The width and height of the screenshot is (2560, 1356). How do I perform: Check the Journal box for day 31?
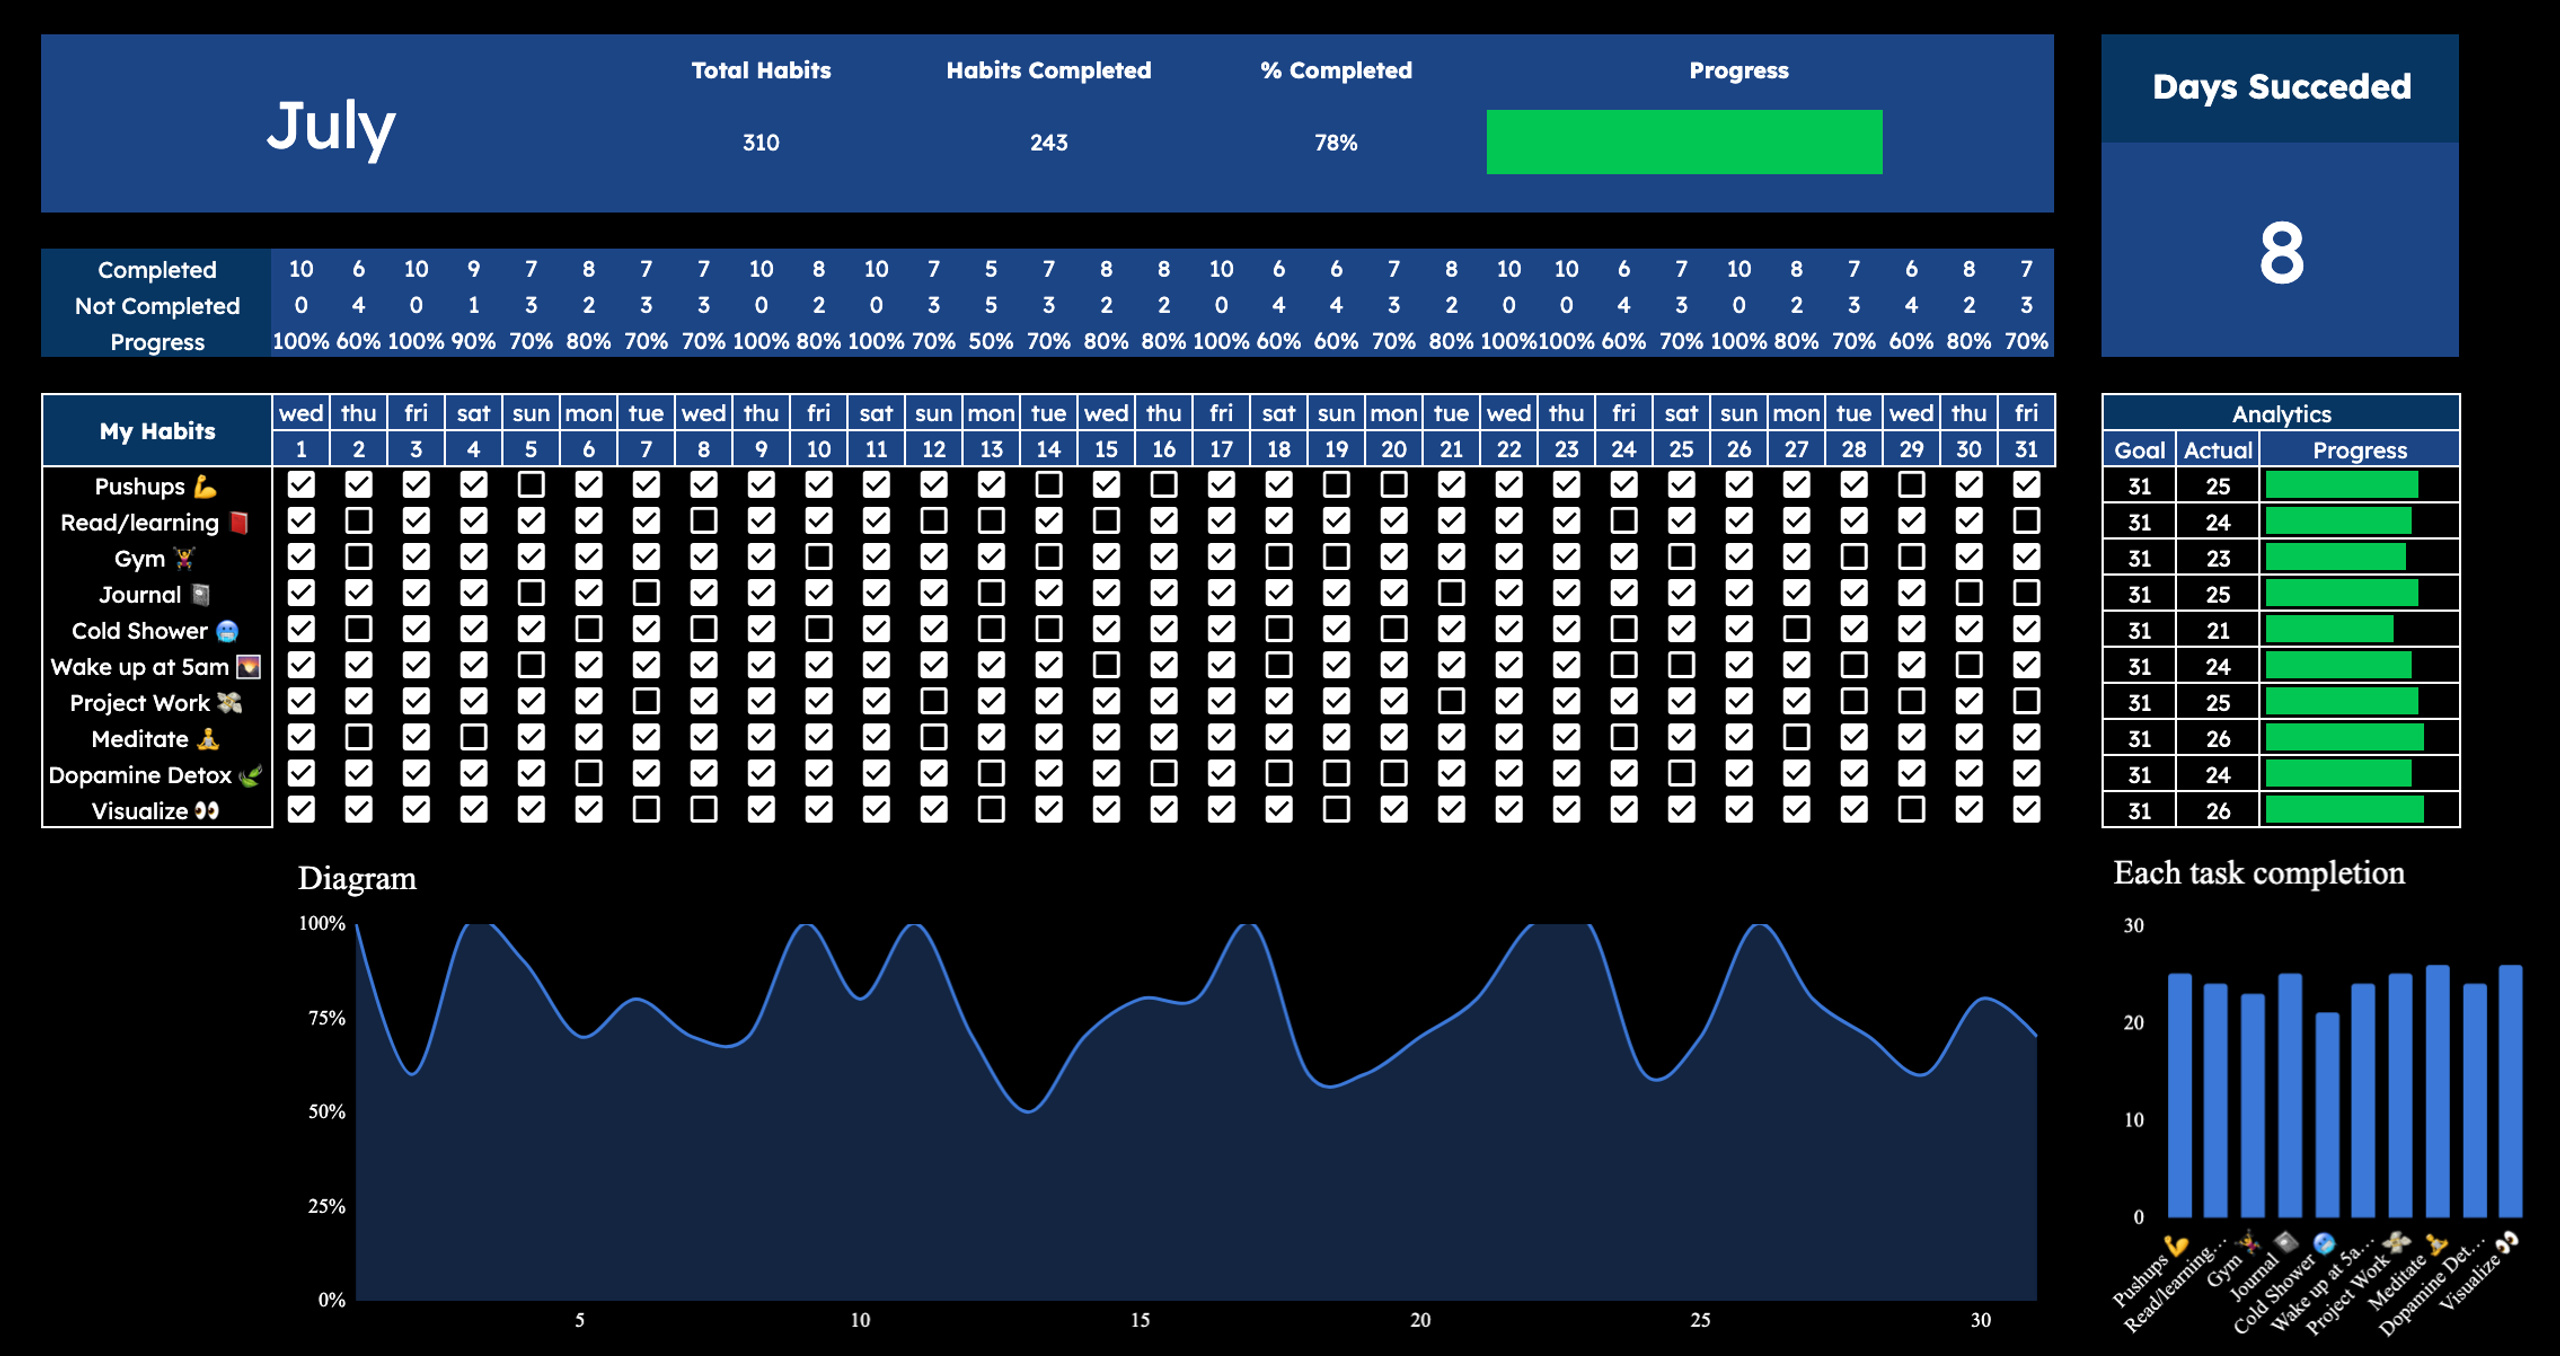(x=2026, y=593)
